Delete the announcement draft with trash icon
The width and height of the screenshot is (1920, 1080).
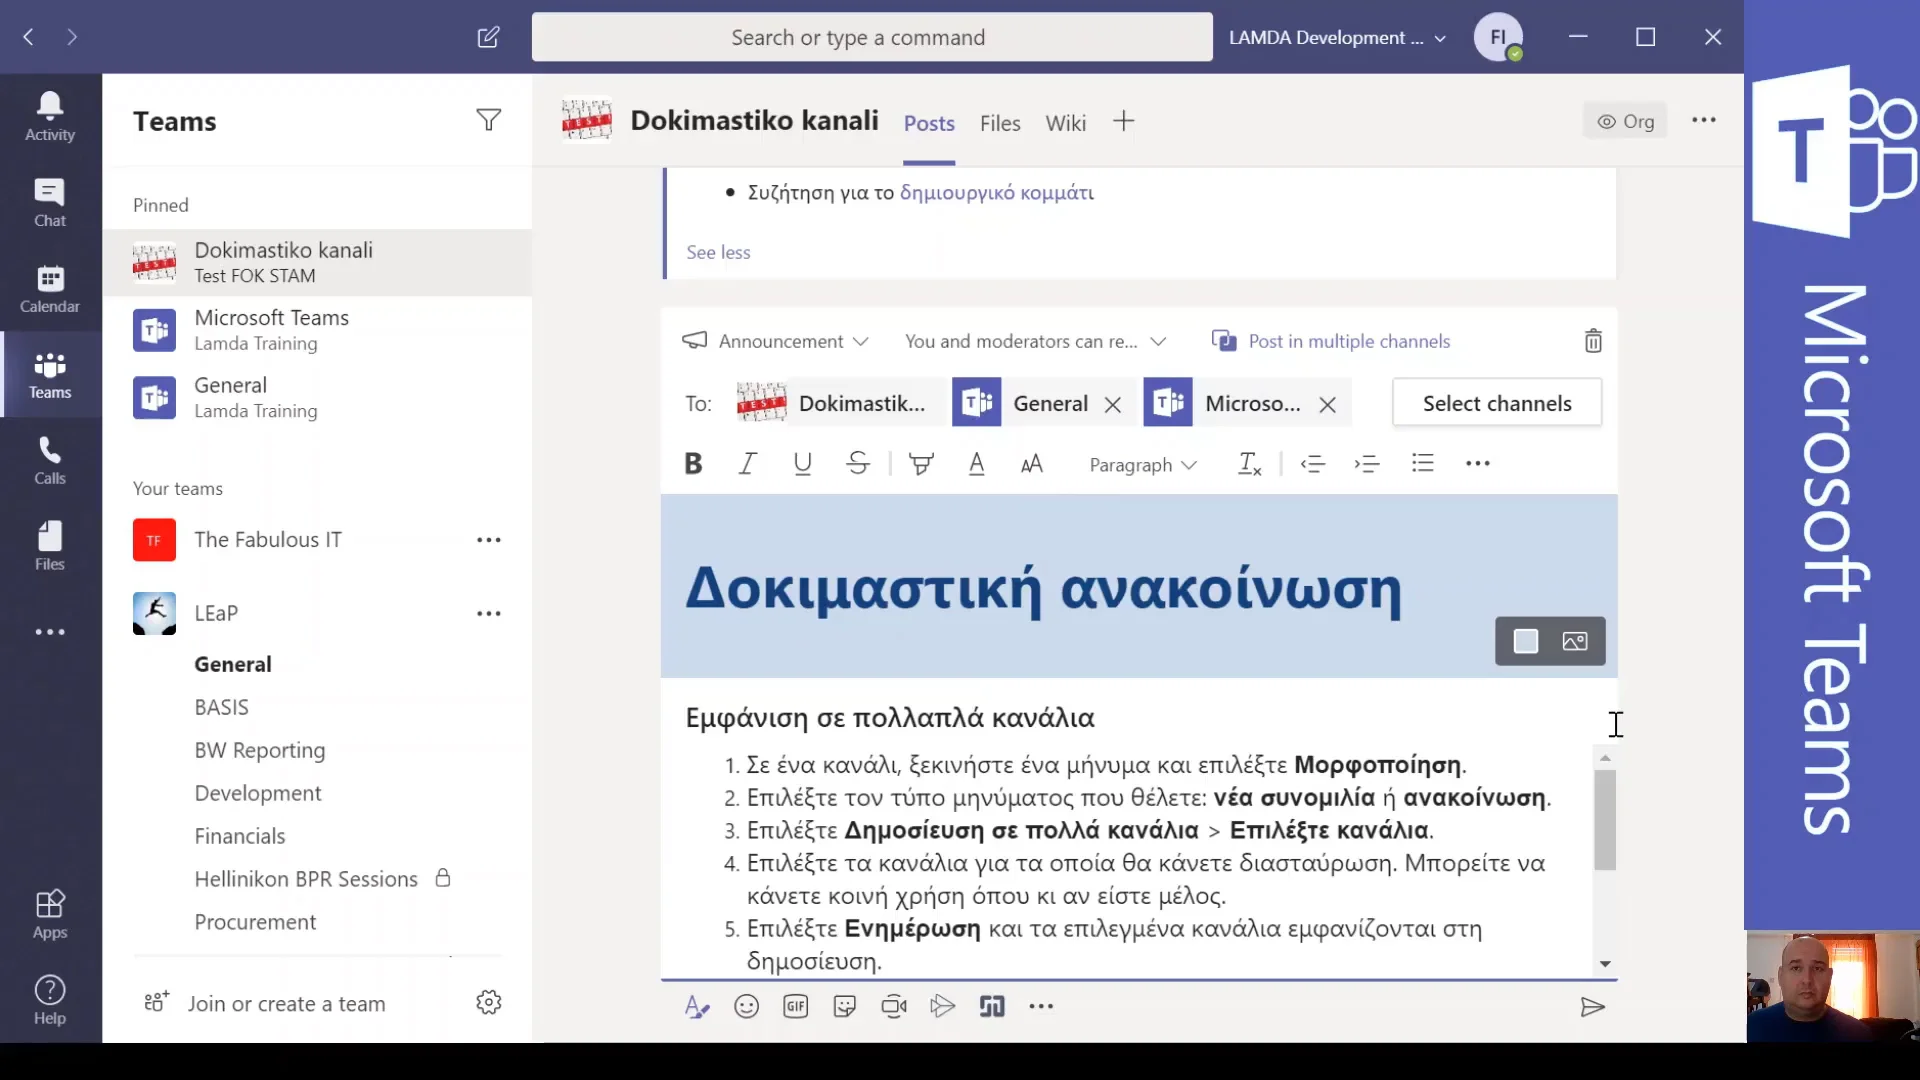point(1593,341)
